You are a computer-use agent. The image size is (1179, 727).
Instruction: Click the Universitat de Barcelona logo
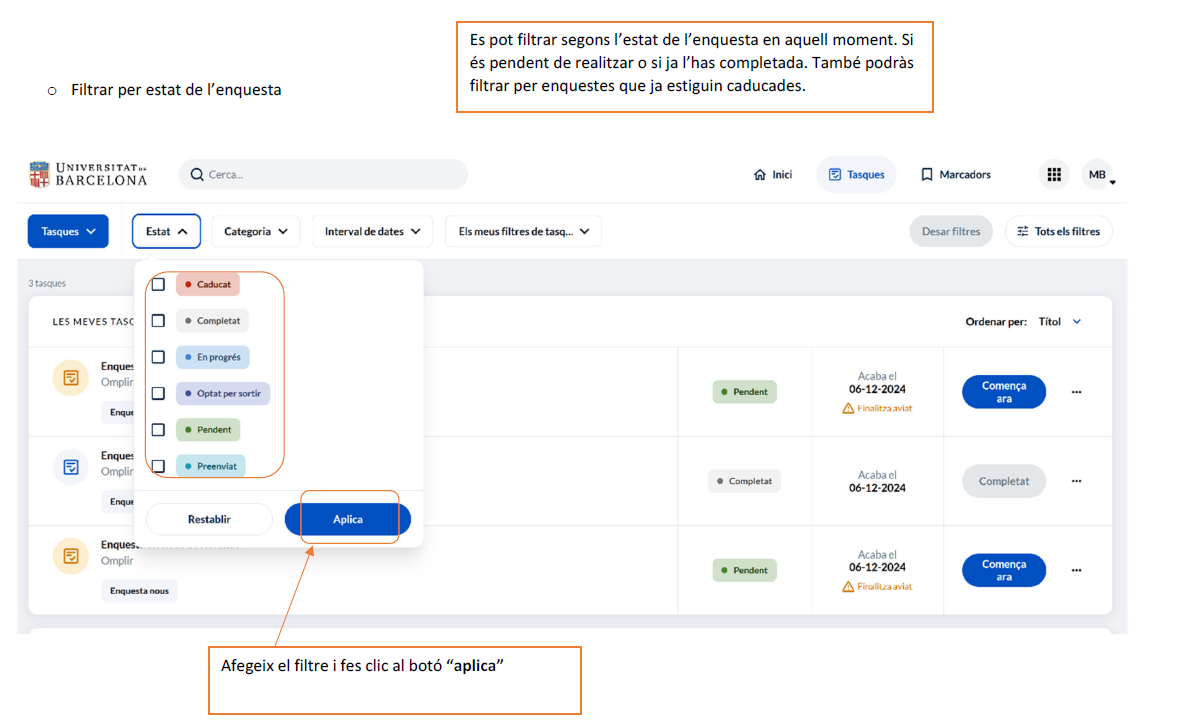click(88, 174)
